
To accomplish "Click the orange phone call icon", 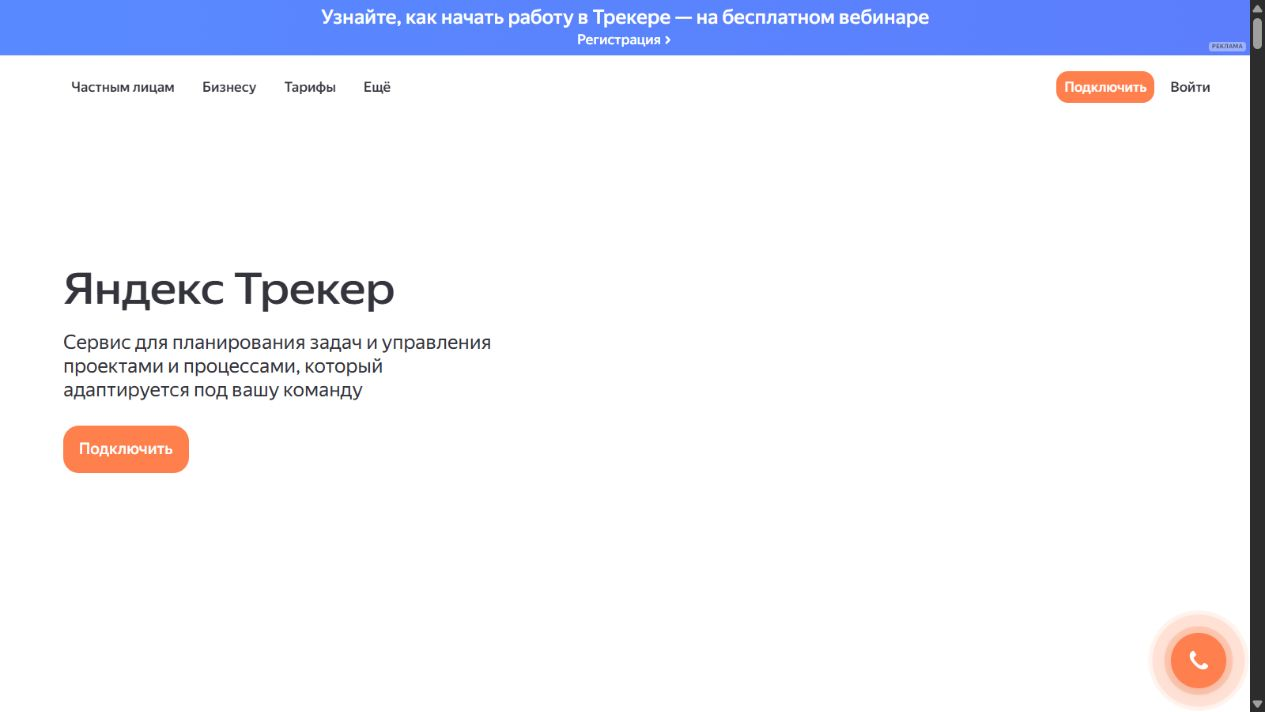I will click(1198, 660).
